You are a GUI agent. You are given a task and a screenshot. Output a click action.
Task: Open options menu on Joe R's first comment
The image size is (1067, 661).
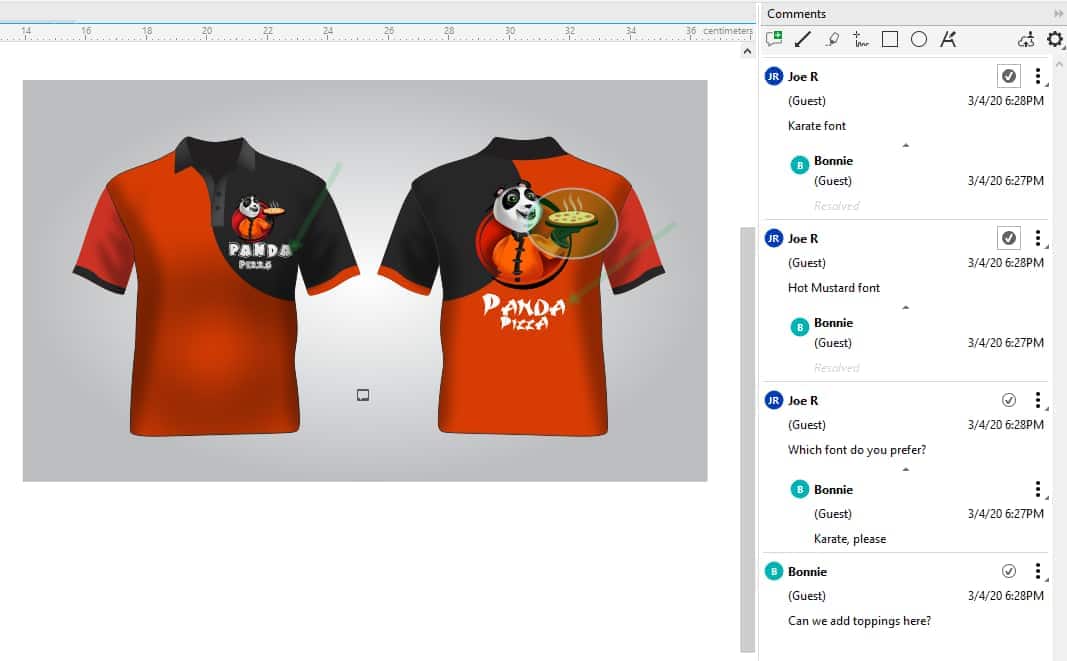[x=1038, y=76]
